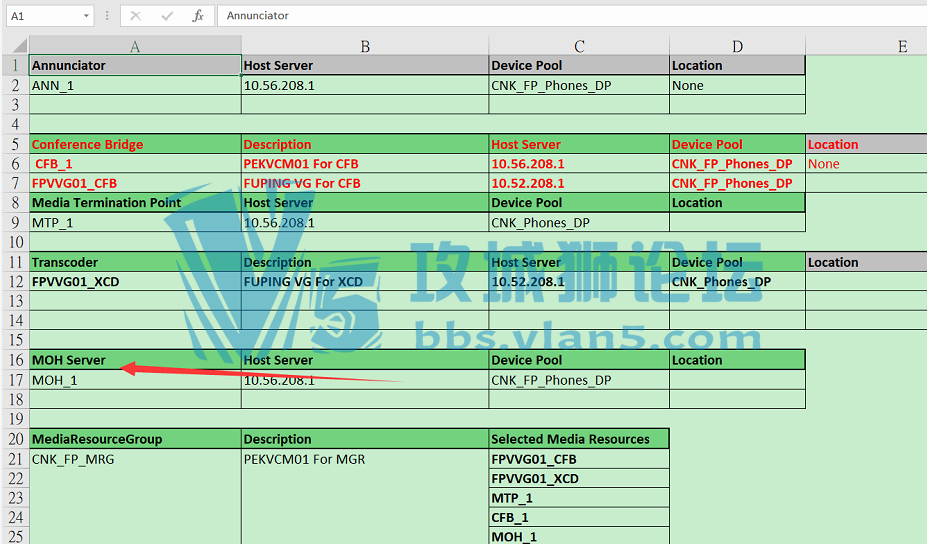Click CNK_FP_Phones_DP in row 2

tap(579, 85)
